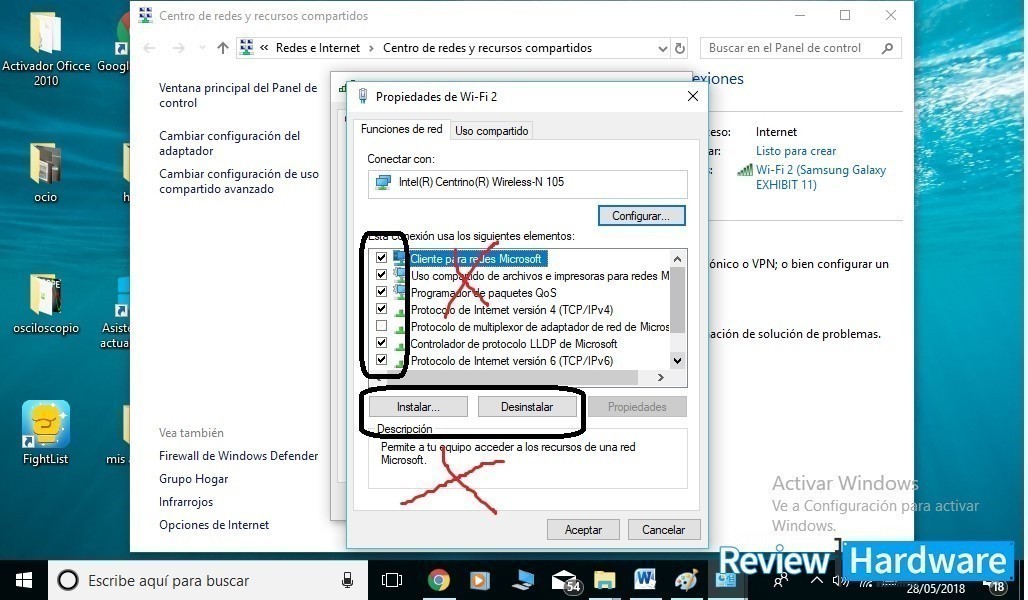Click the Desinstalar button

click(527, 407)
